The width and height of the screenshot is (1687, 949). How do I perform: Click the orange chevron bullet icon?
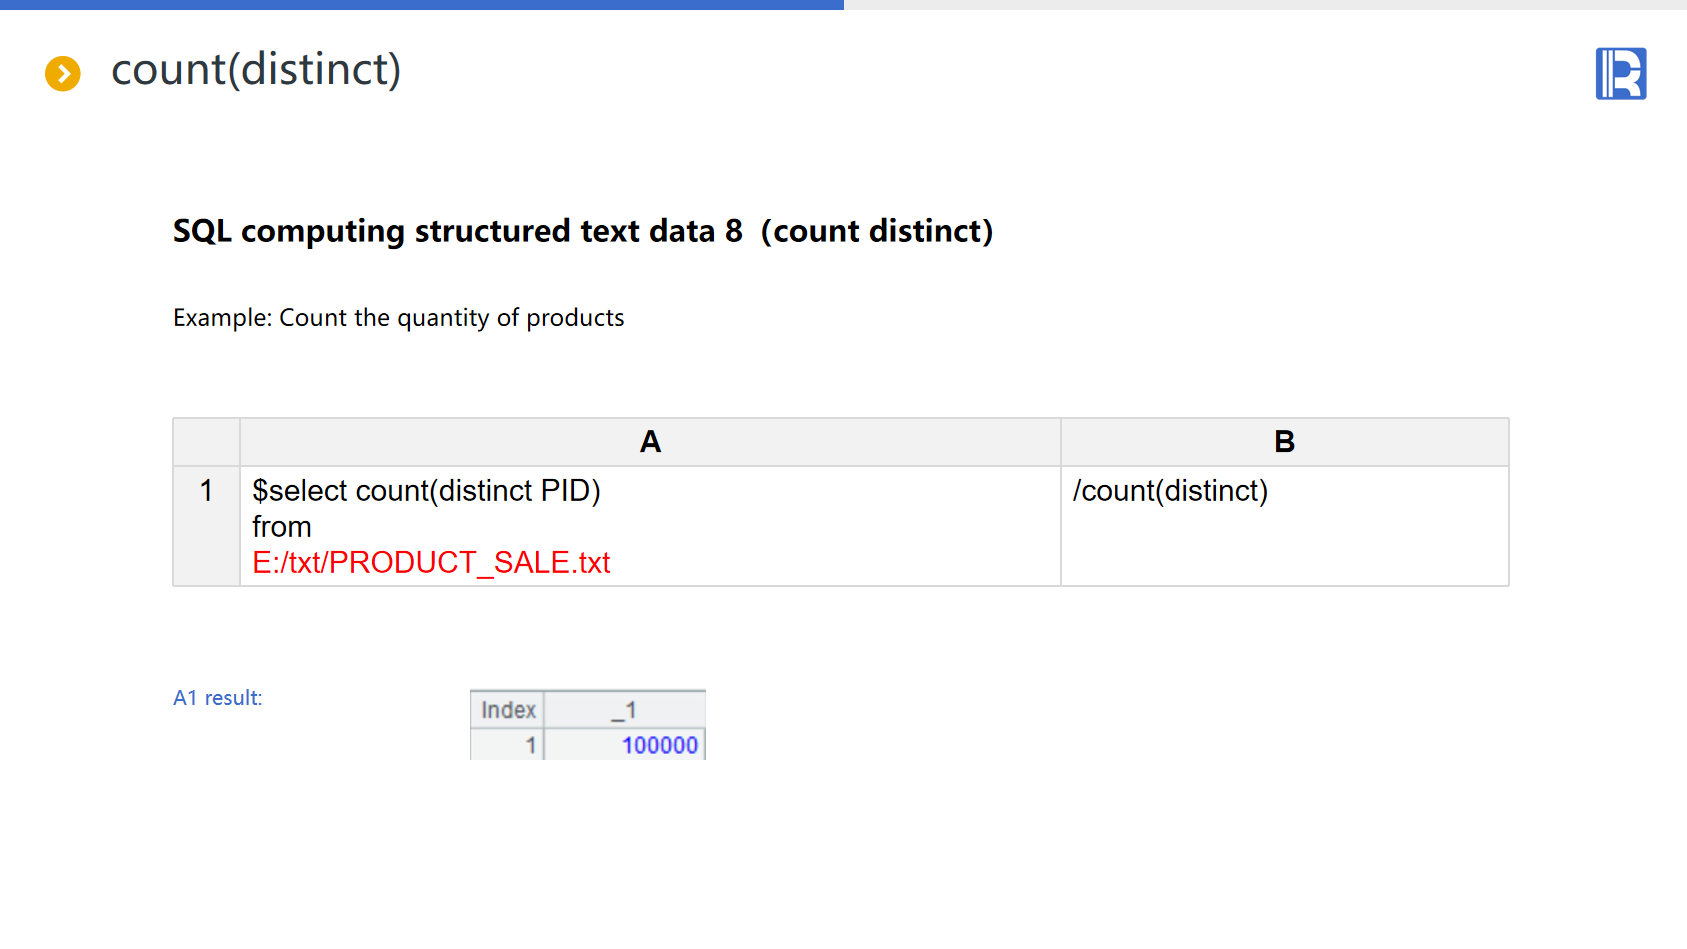click(63, 73)
